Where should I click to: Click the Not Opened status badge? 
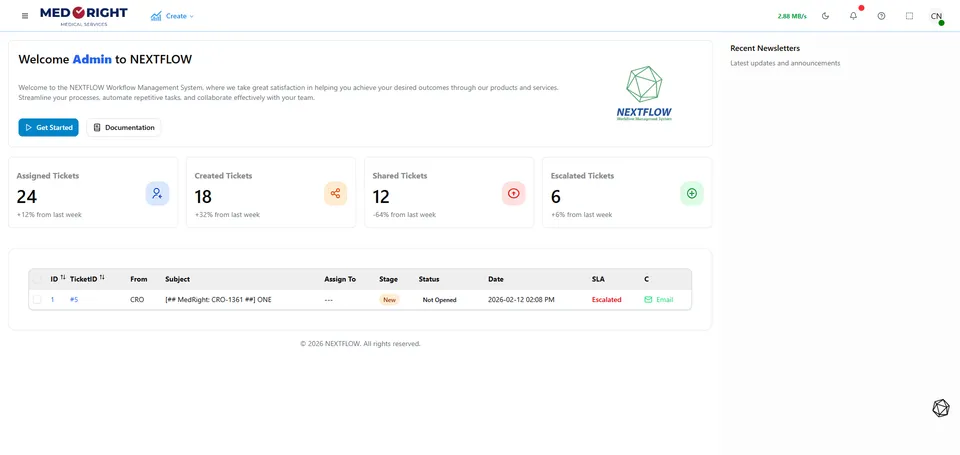click(440, 299)
